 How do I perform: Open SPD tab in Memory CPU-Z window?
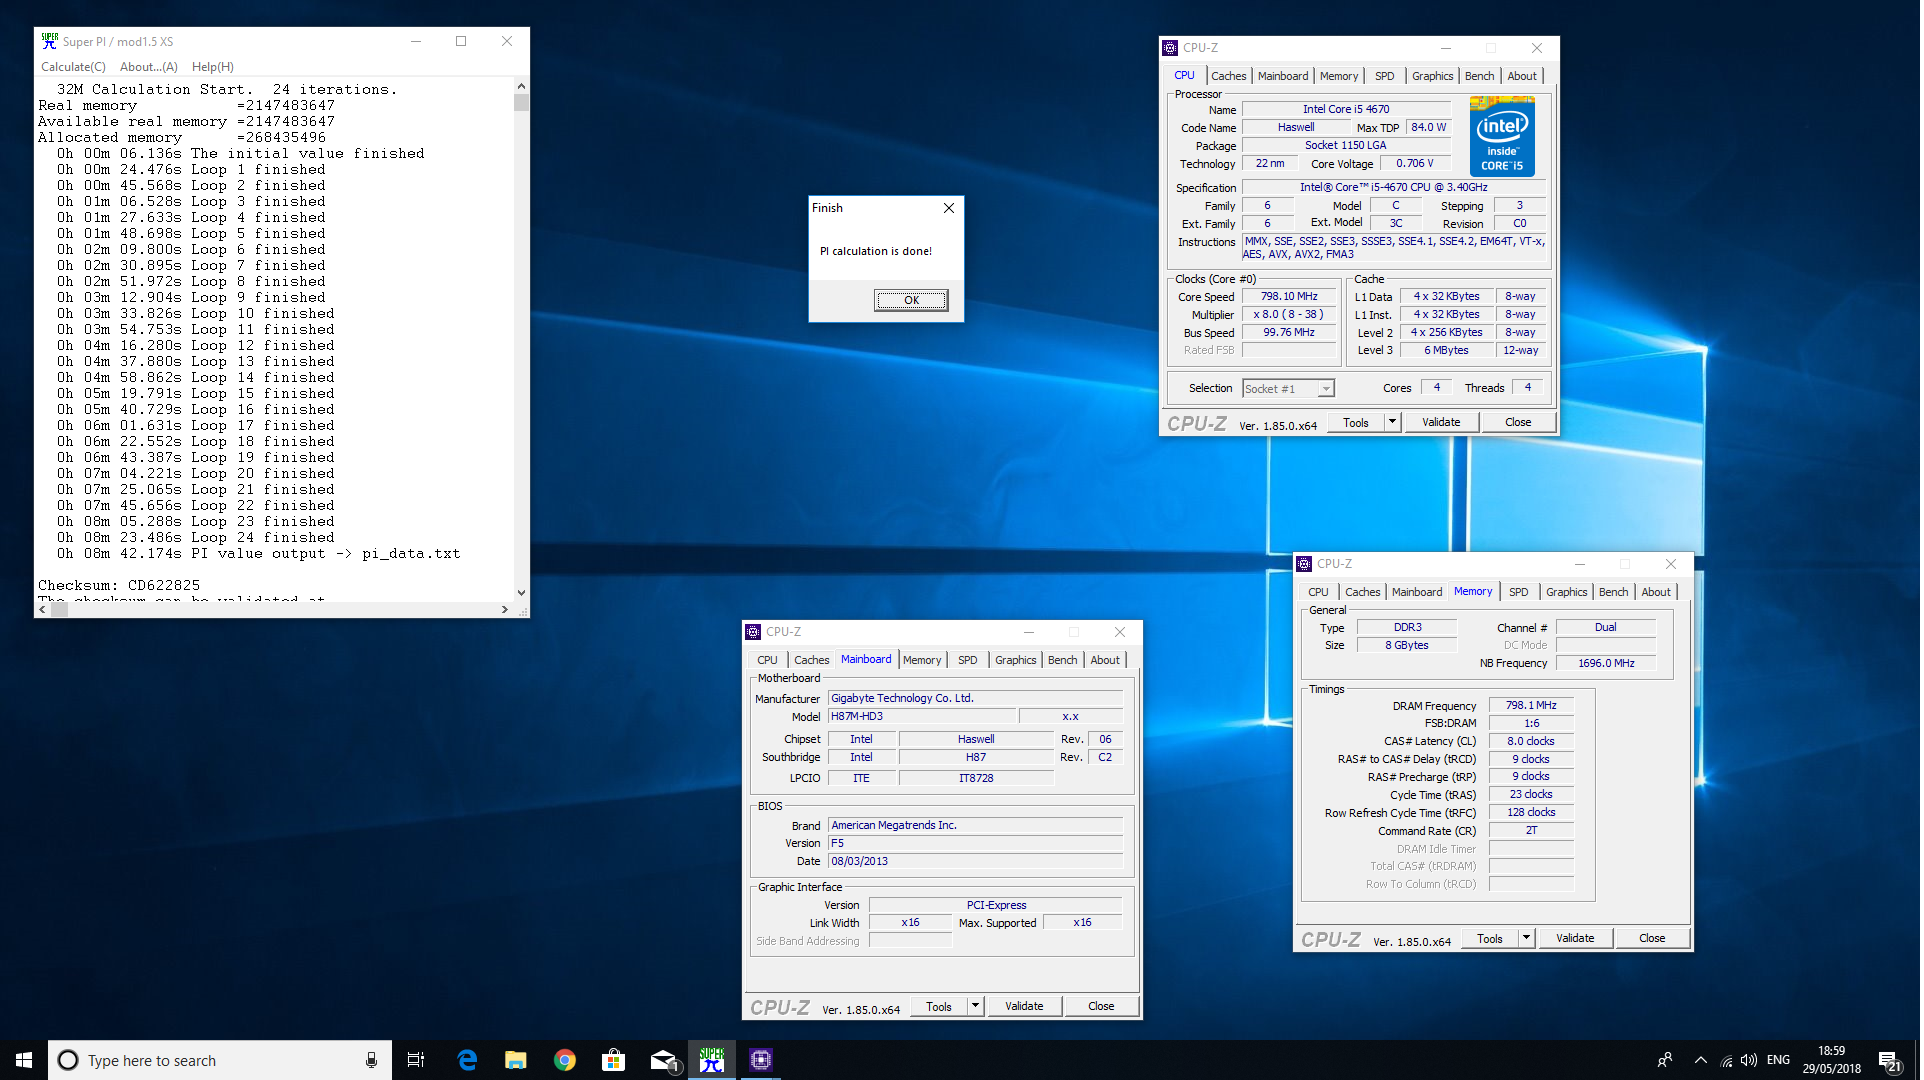(x=1518, y=592)
